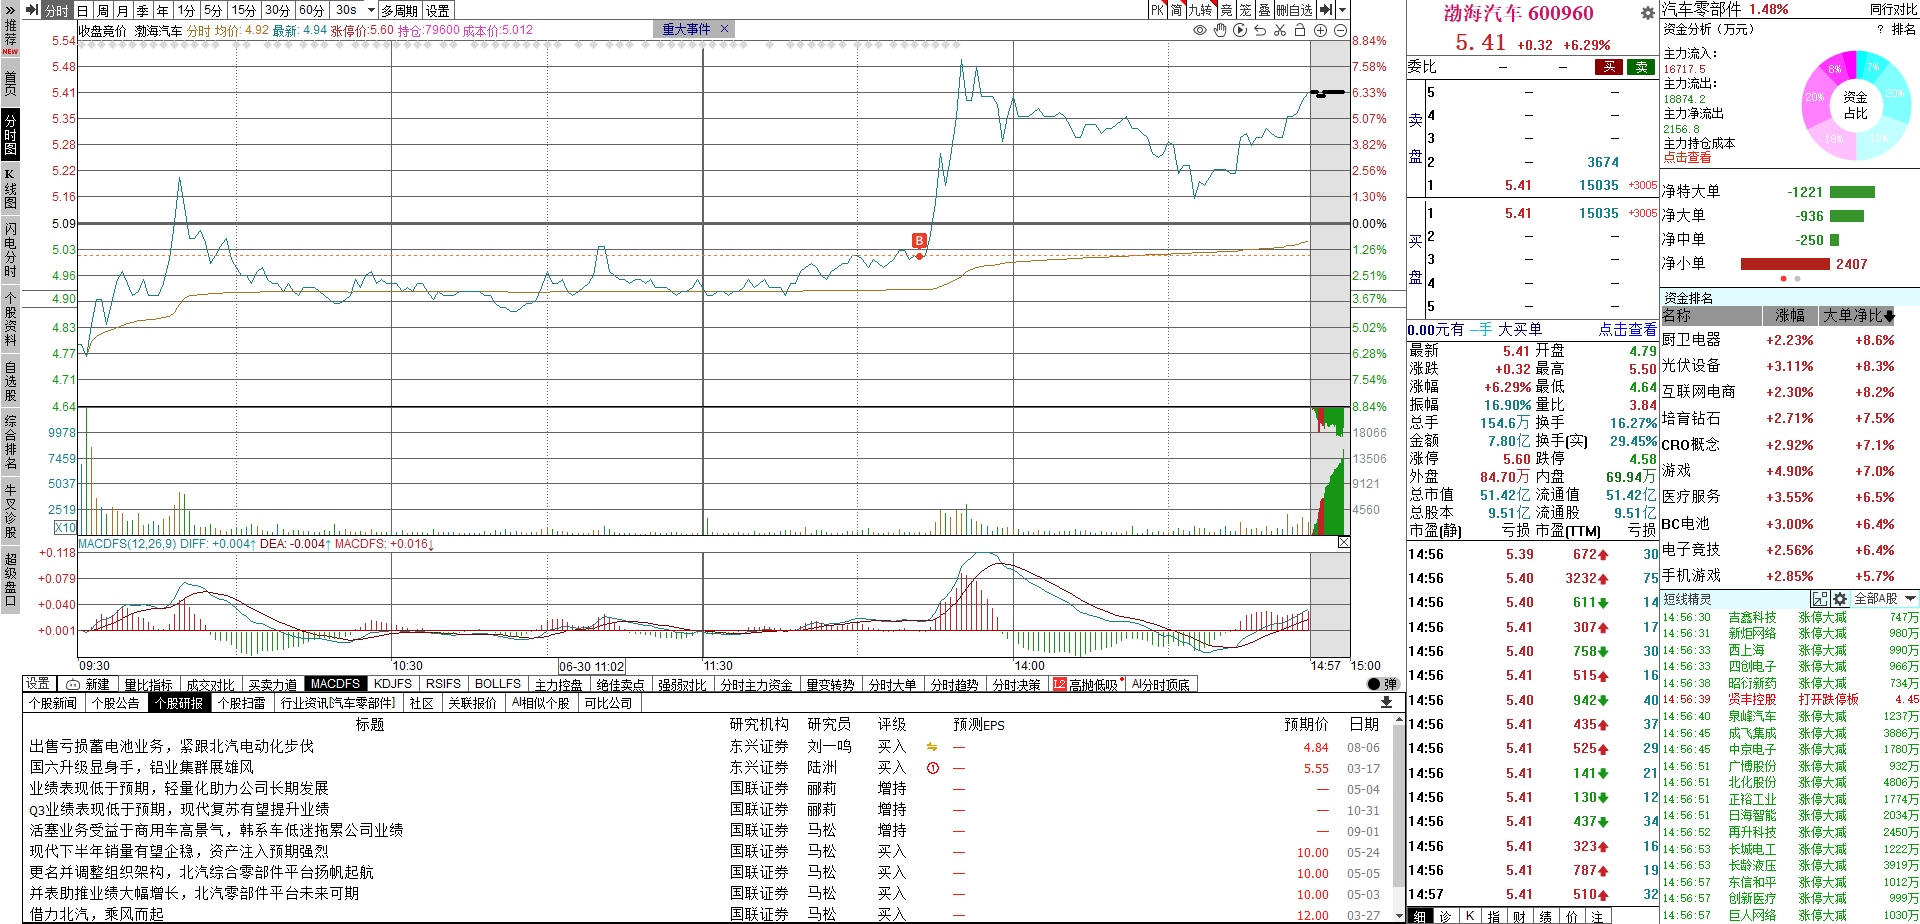Open settings gear next to 渤海汽车 600960
This screenshot has height=924, width=1920.
(1648, 13)
